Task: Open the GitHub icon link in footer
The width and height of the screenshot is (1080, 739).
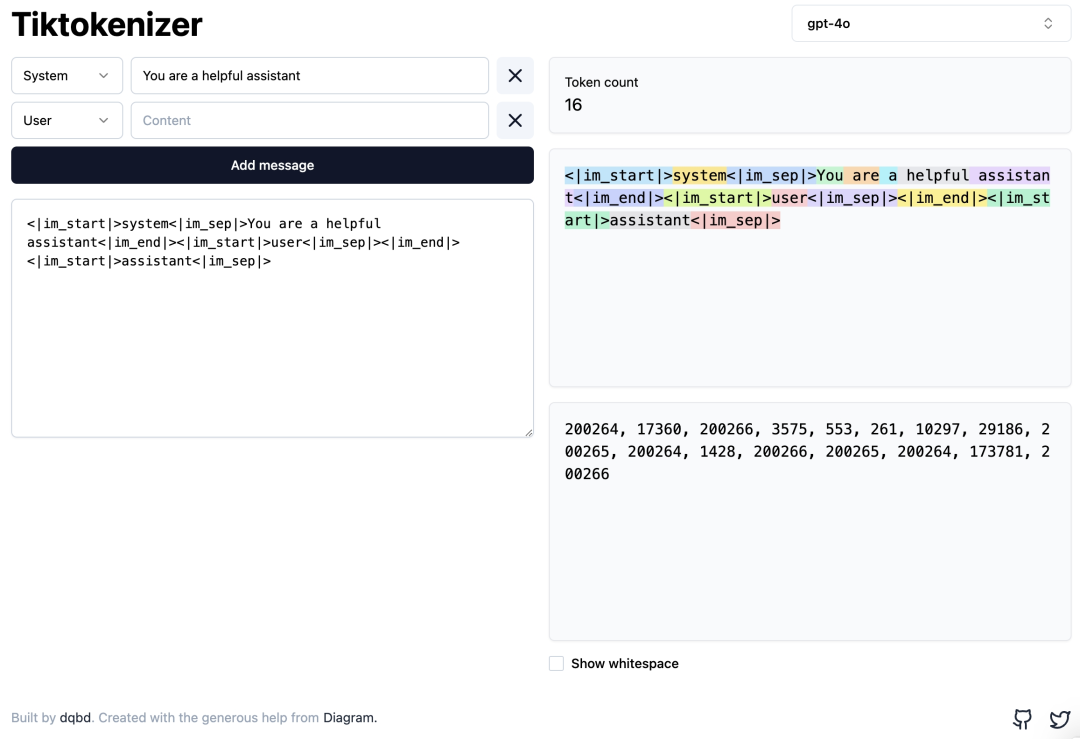Action: [x=1022, y=718]
